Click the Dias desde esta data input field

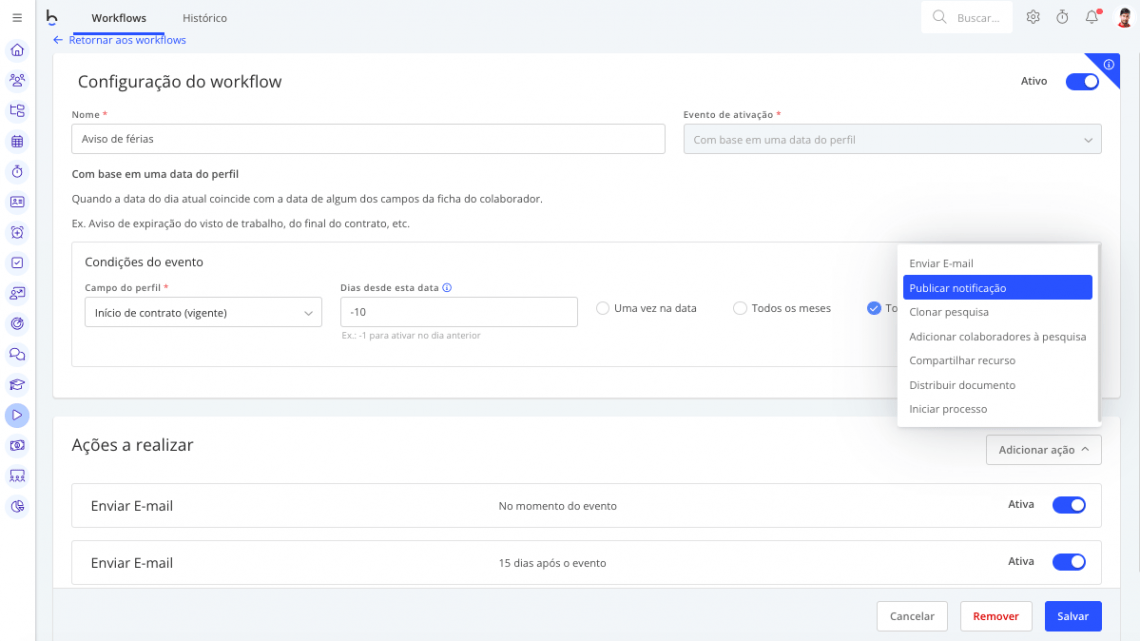coord(459,311)
